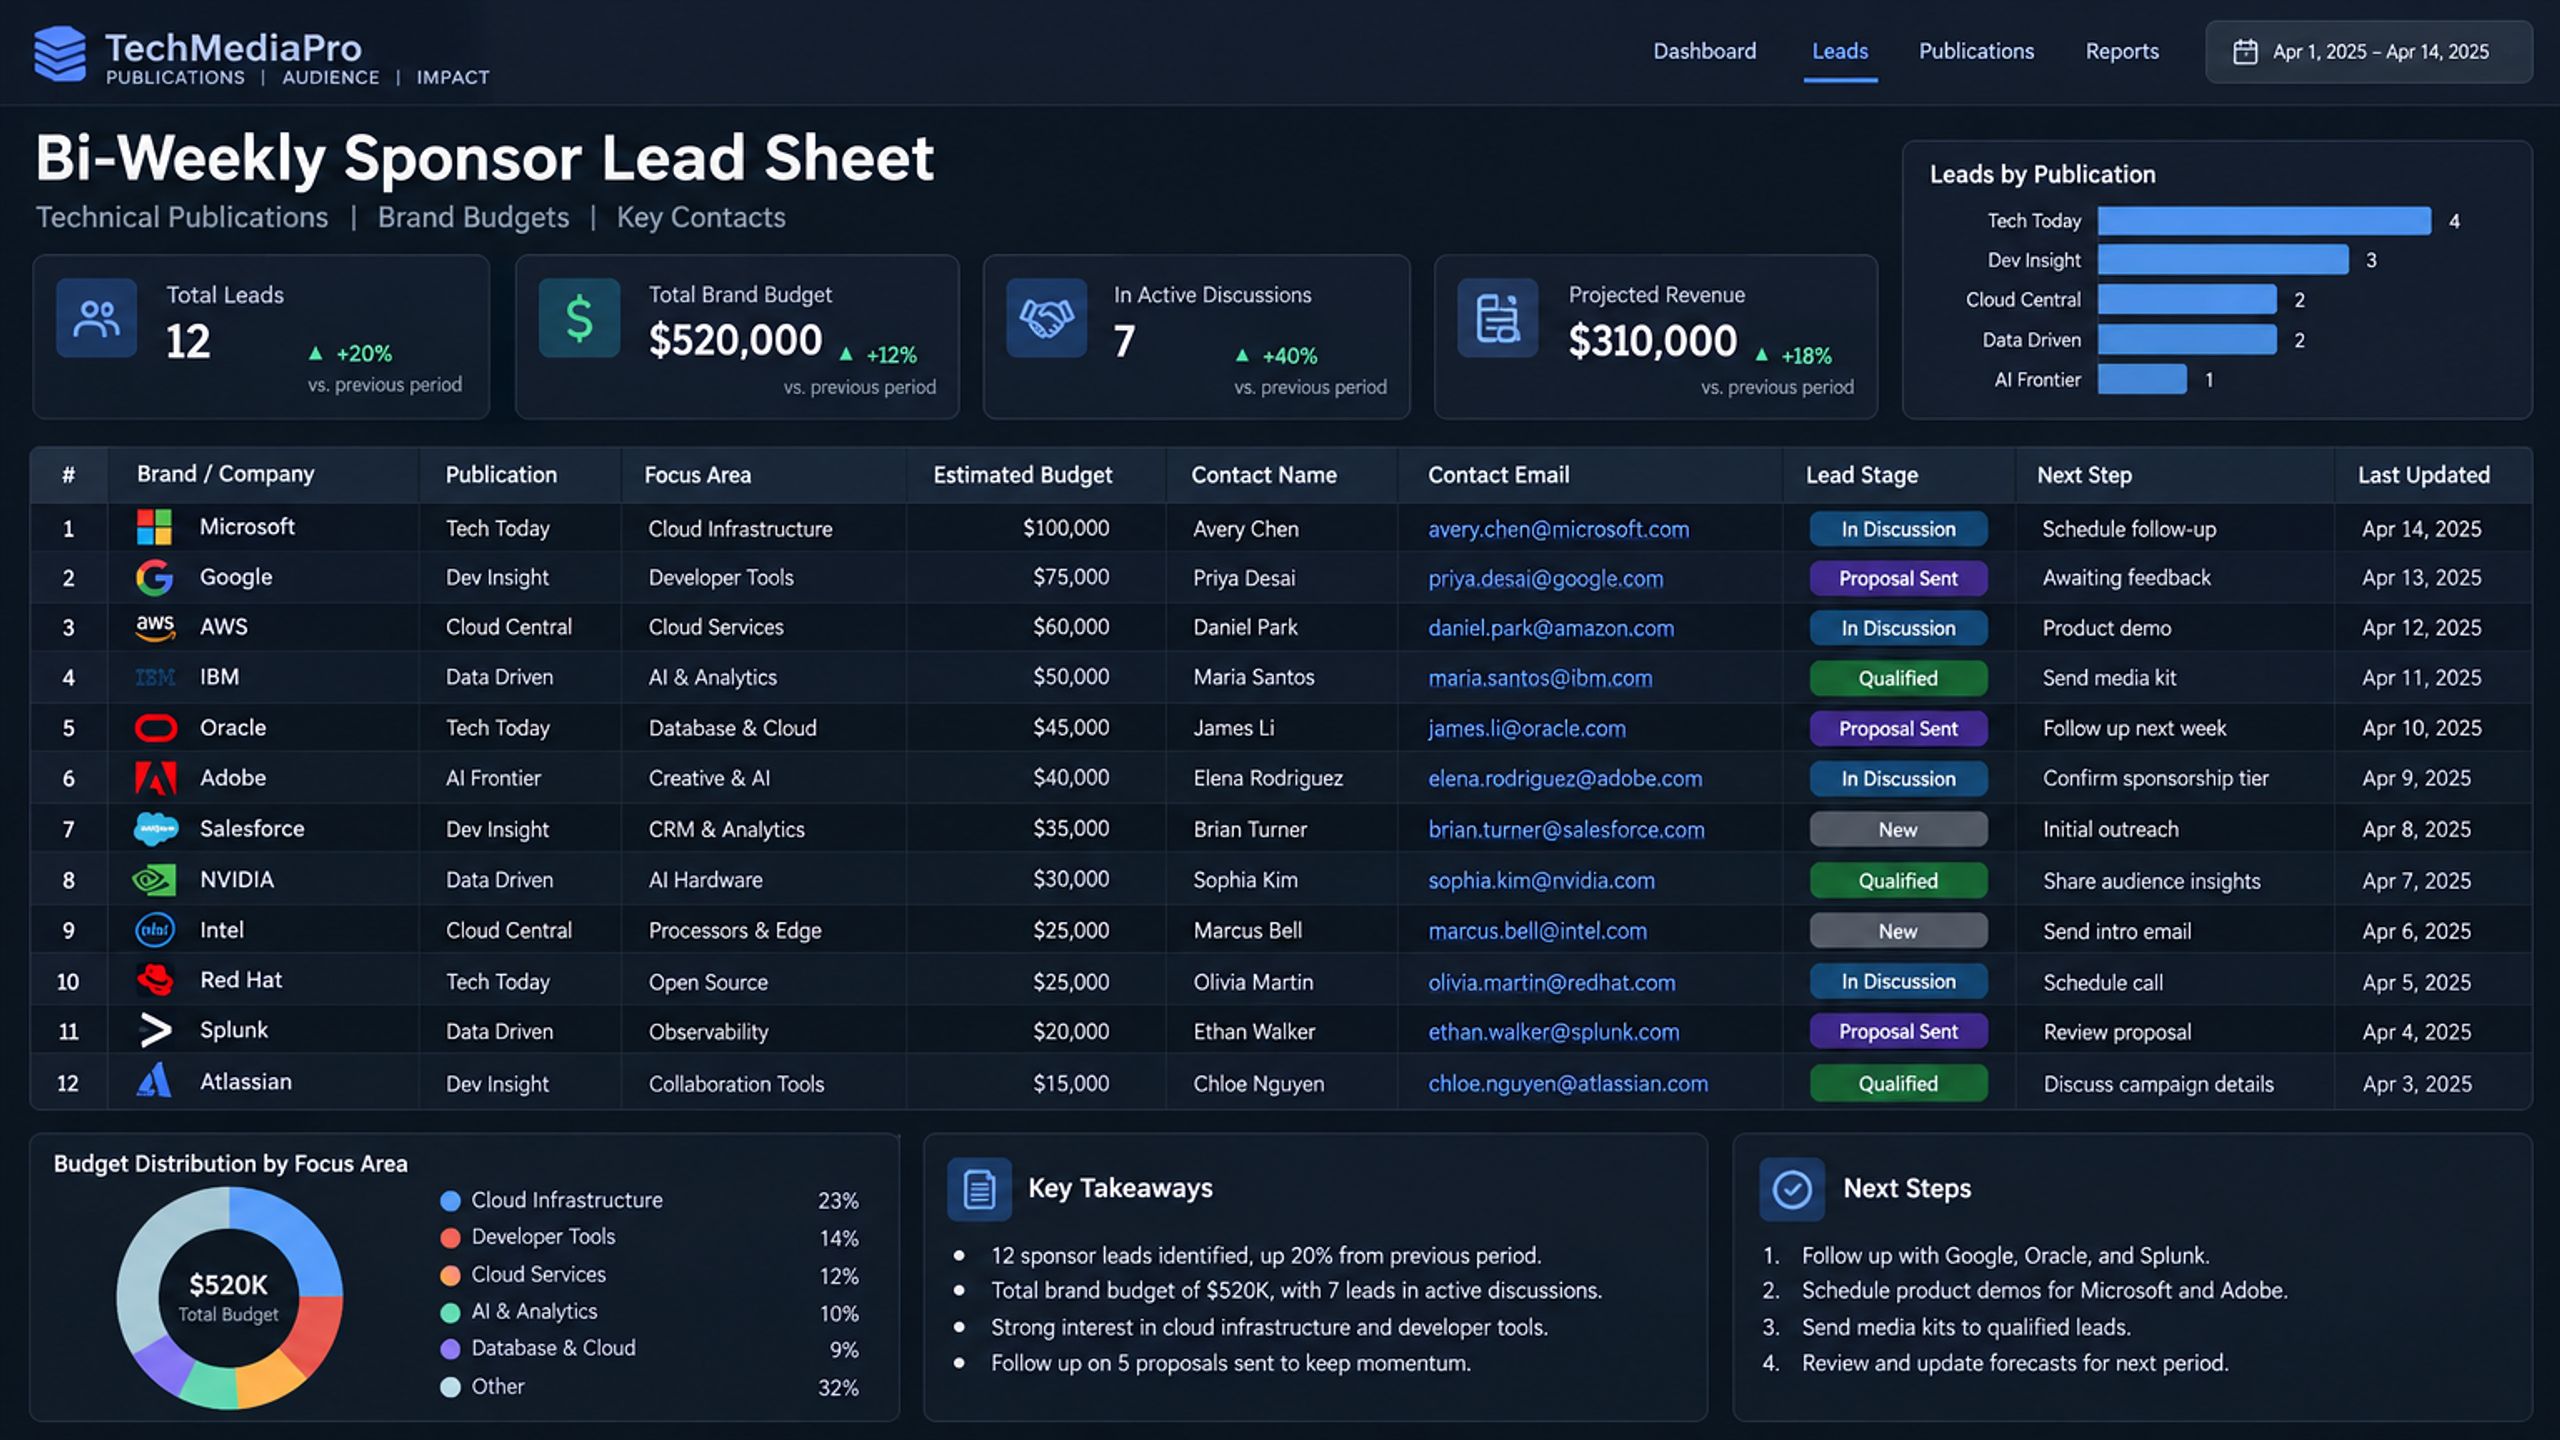
Task: Click chloe.nguyen@atlassian.com email link
Action: pos(1567,1084)
